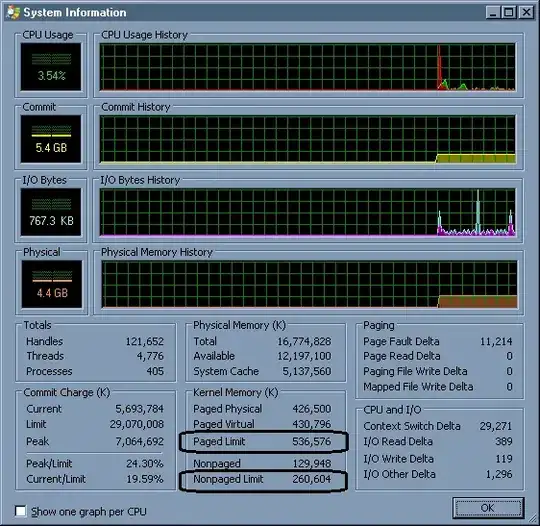Click the Paging File Write Delta label

pyautogui.click(x=415, y=371)
